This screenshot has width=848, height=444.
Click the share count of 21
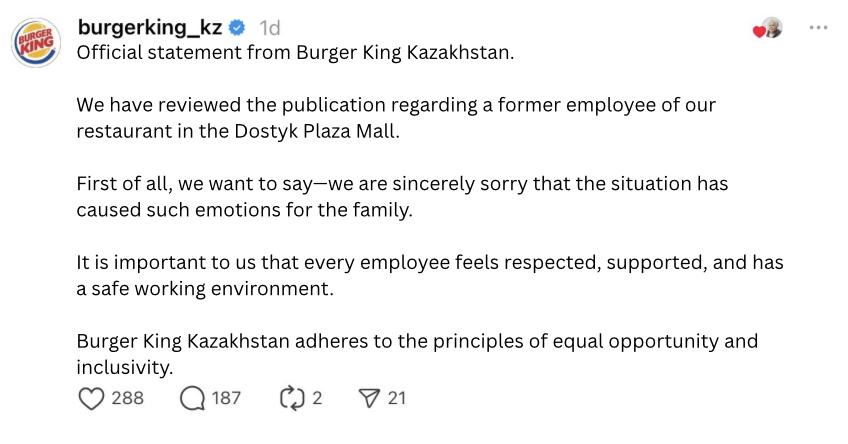click(x=397, y=398)
